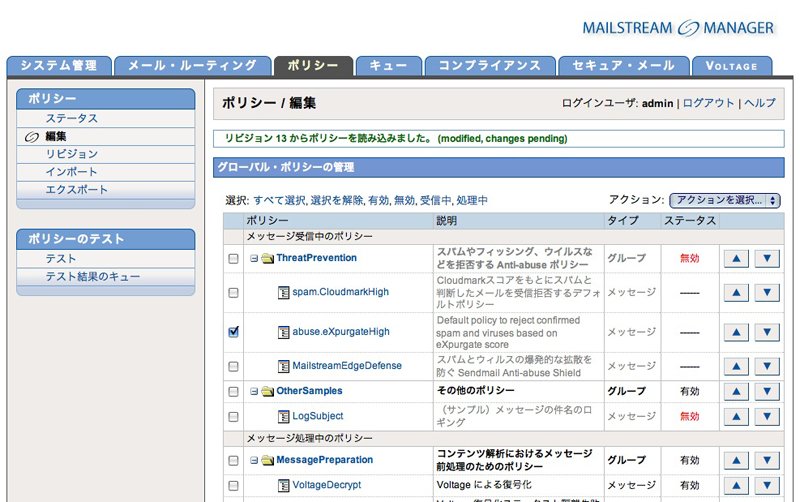Move spam.CloudmarkHigh down with its arrow
This screenshot has height=502, width=800.
[767, 292]
